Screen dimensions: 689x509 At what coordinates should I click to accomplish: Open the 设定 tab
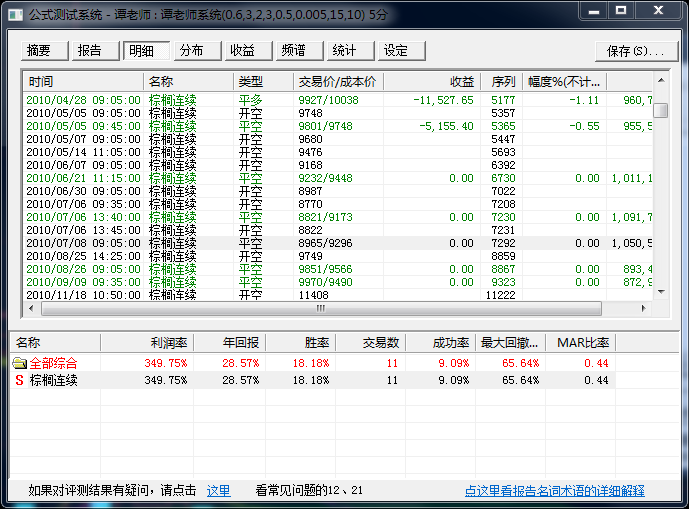398,51
